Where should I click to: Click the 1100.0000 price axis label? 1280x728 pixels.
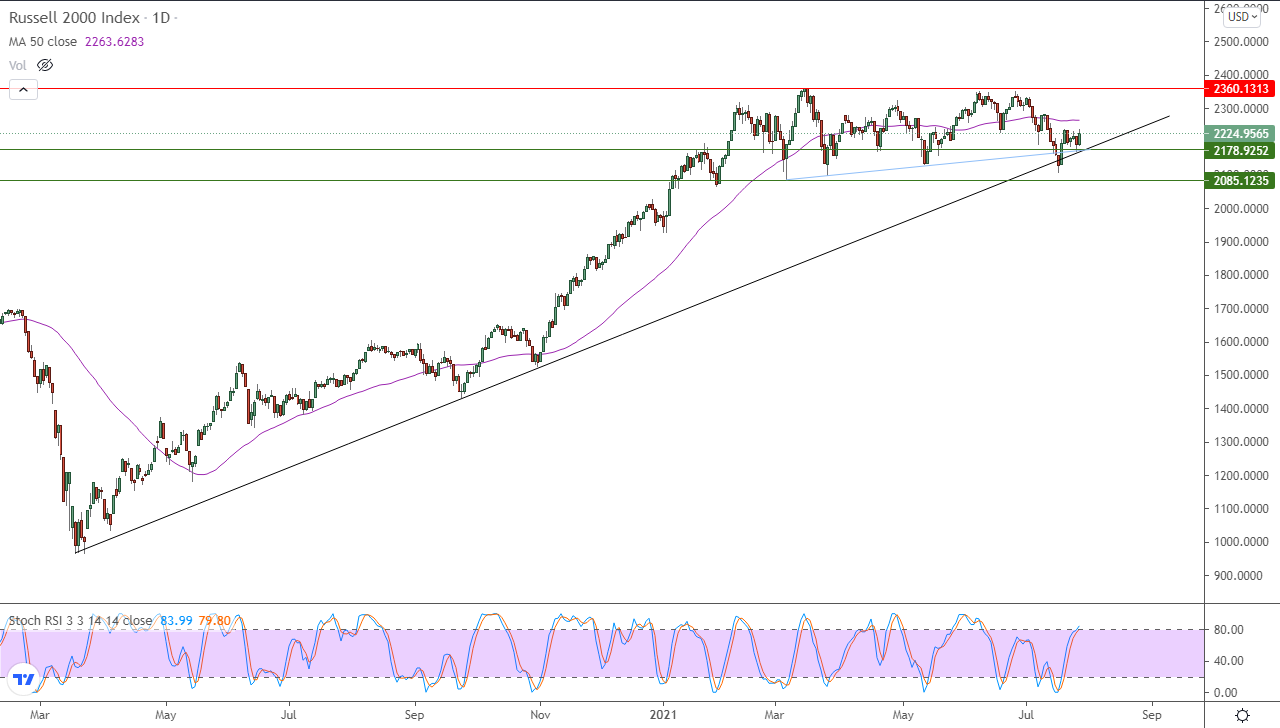click(x=1241, y=509)
